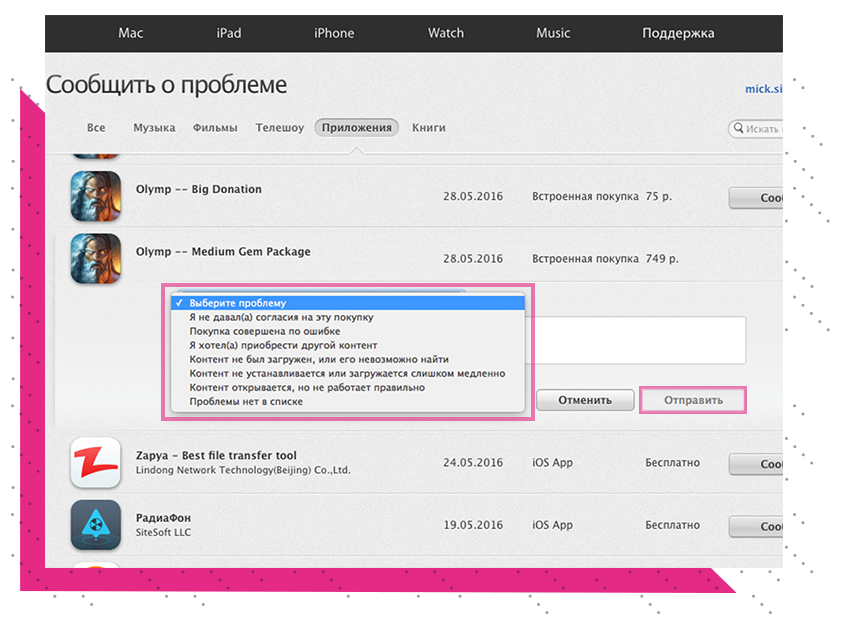The height and width of the screenshot is (623, 847).
Task: Open iPhone in the top navigation
Action: pyautogui.click(x=334, y=33)
